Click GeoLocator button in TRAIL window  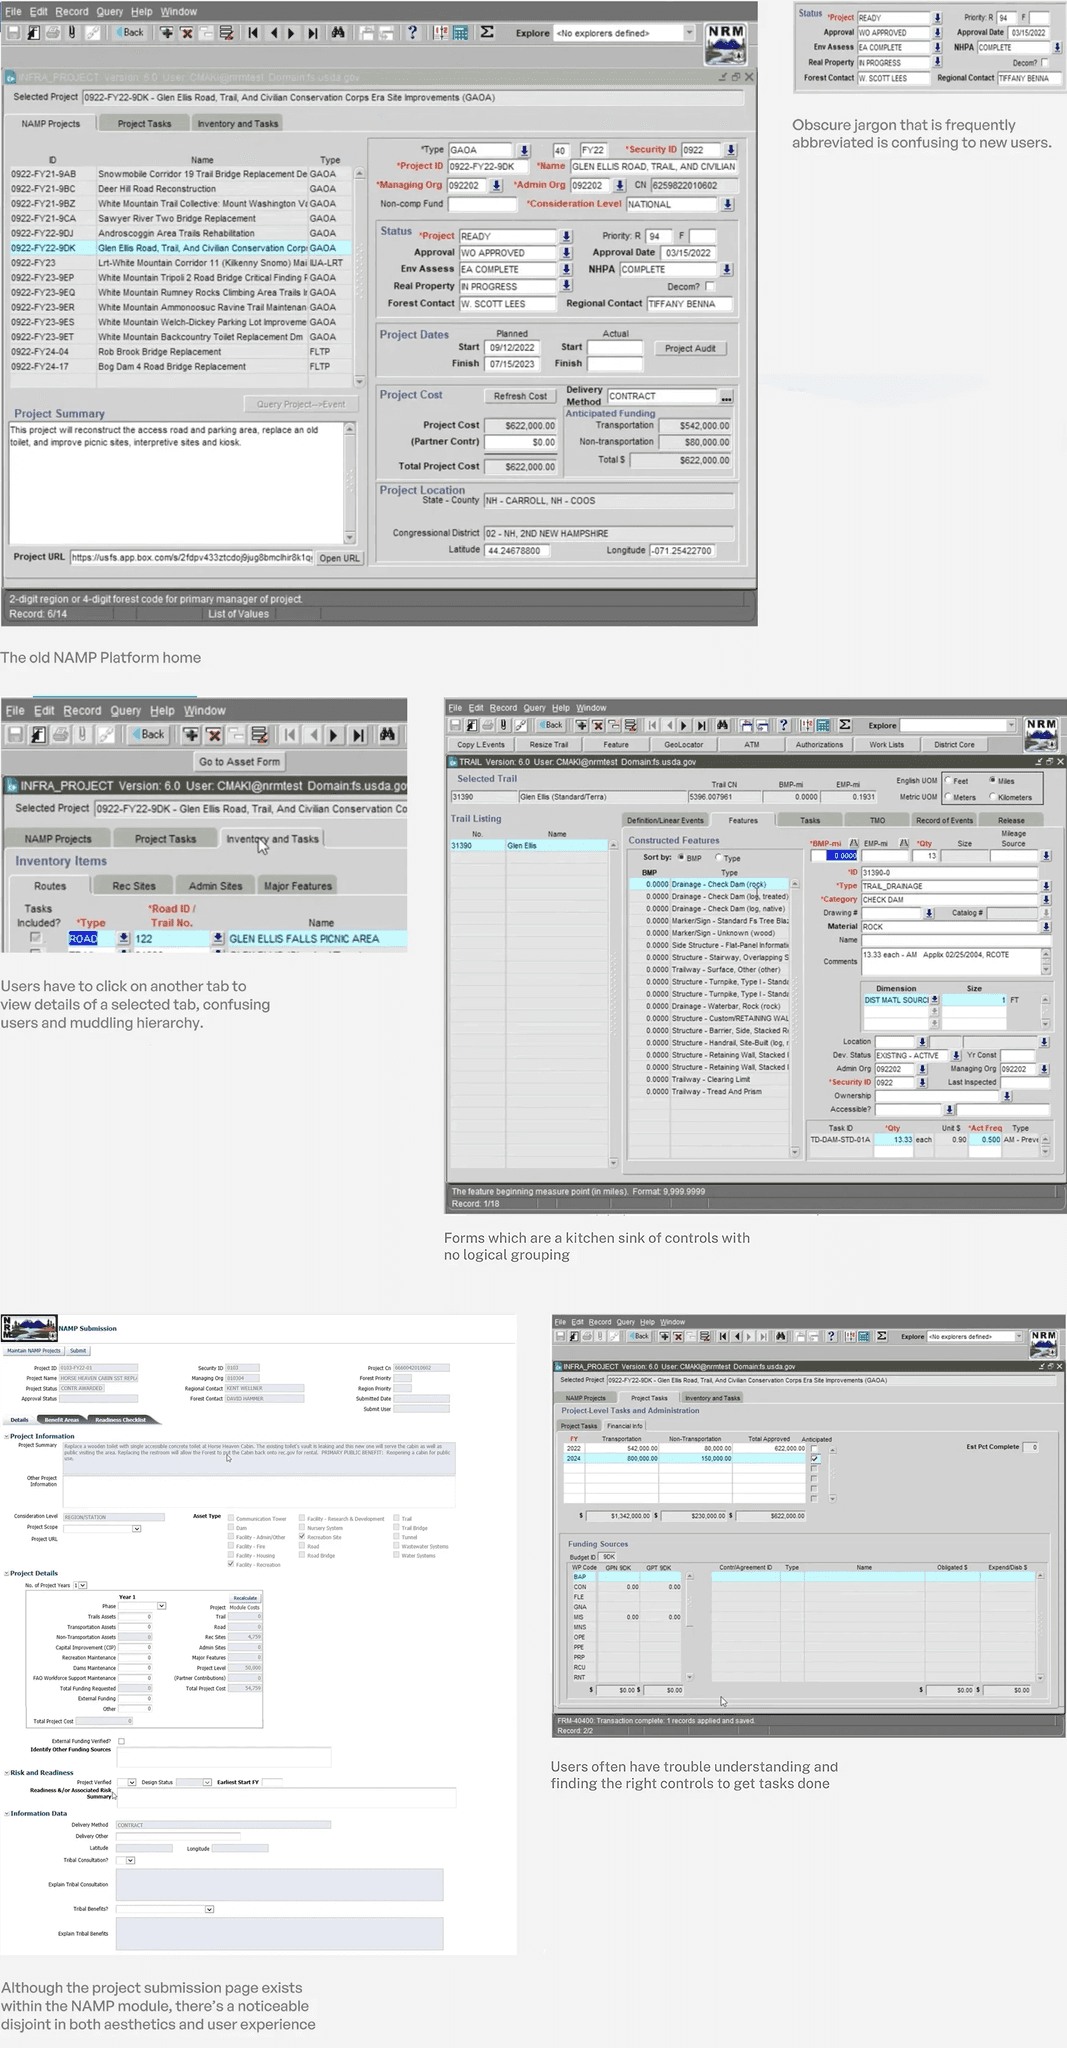pyautogui.click(x=684, y=745)
